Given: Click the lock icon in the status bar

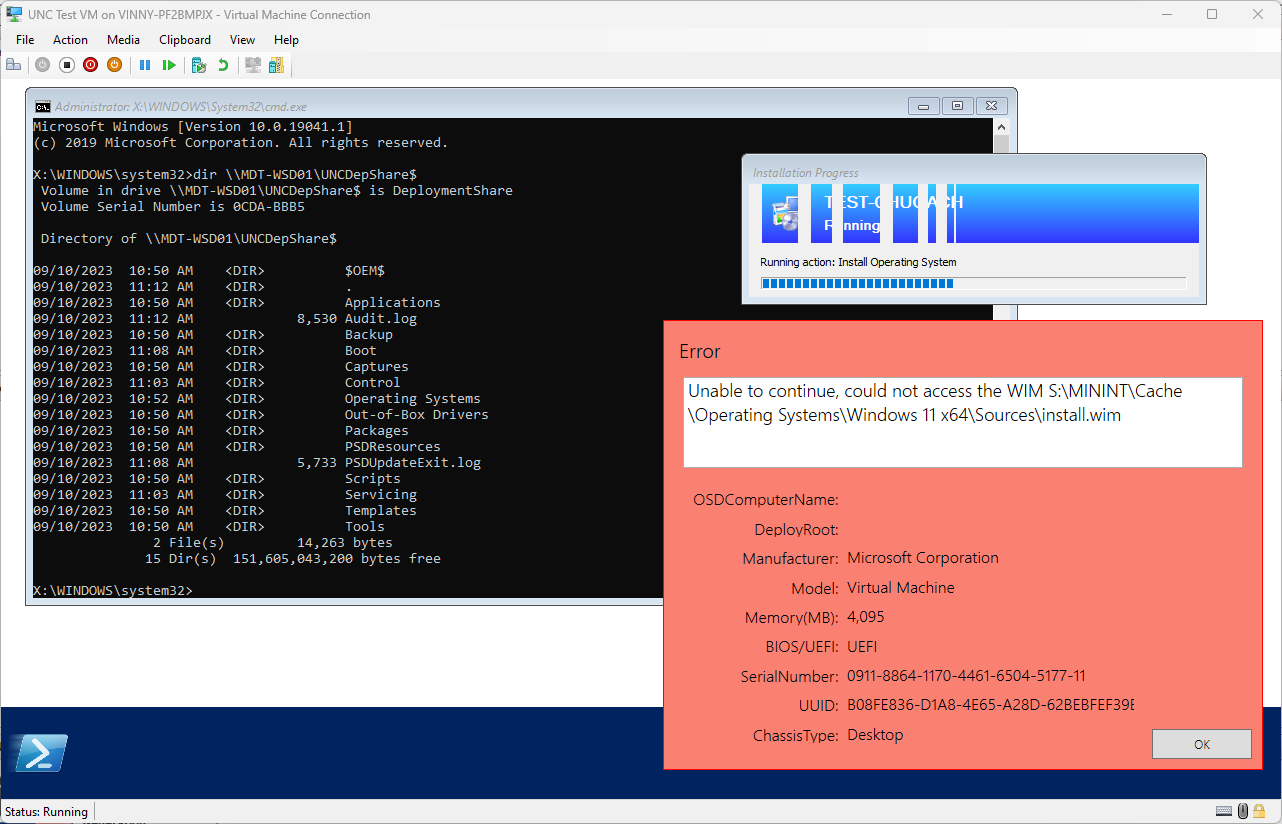Looking at the screenshot, I should pos(1259,811).
